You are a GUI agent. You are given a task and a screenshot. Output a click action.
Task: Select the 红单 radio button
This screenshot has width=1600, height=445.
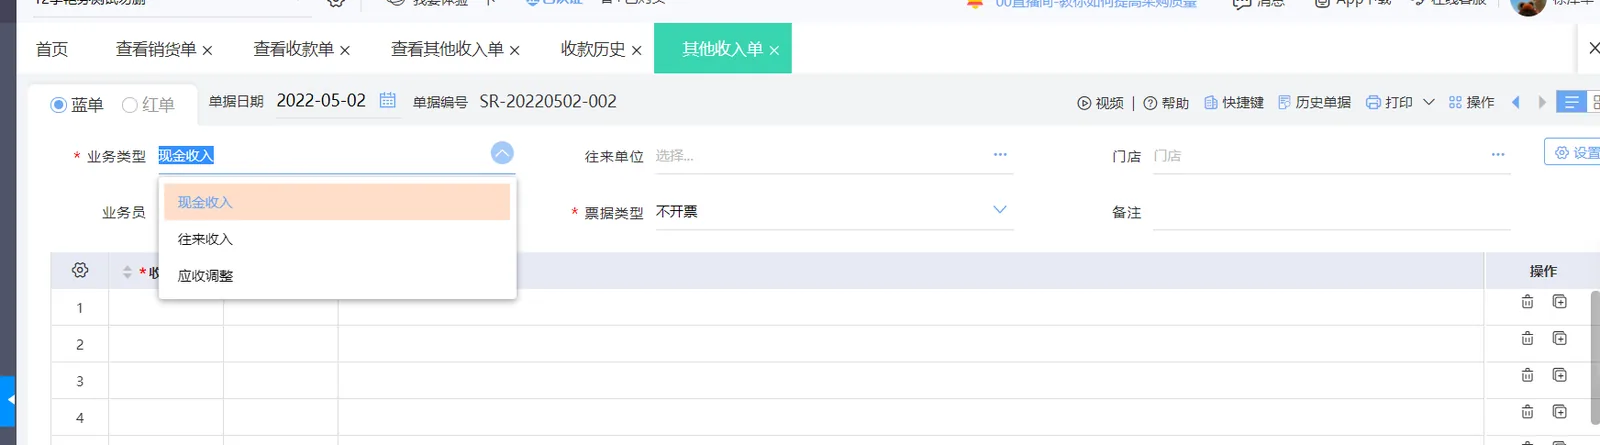129,105
